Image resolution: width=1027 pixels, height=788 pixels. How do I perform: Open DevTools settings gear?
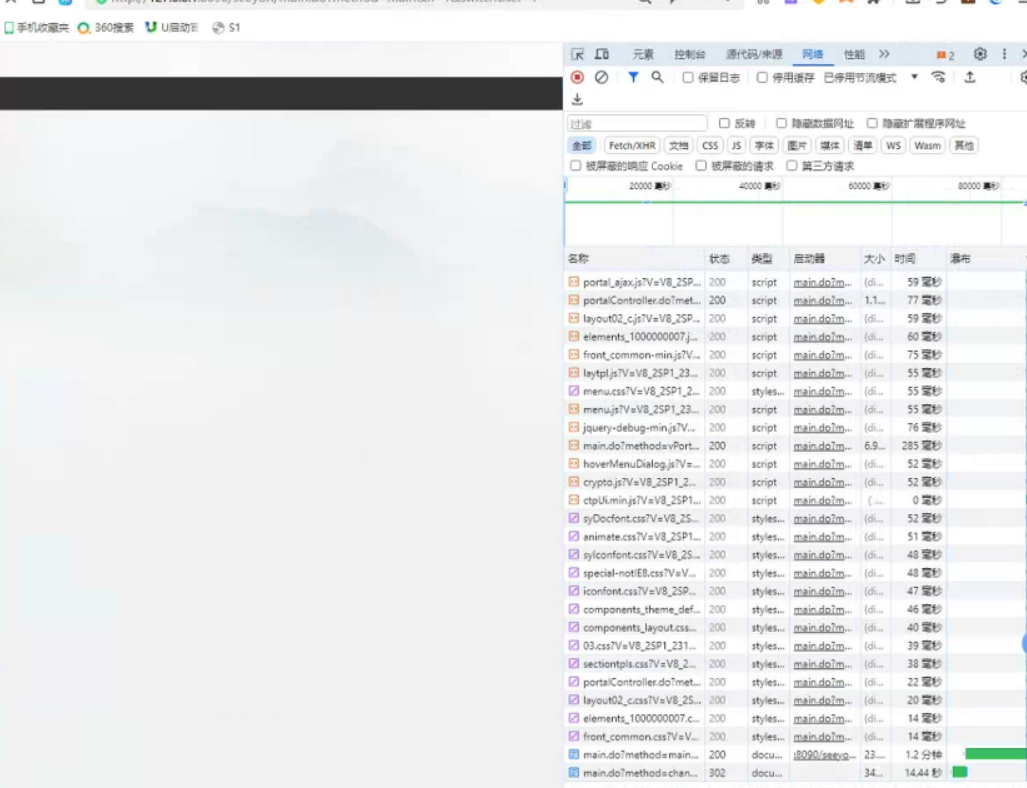980,54
